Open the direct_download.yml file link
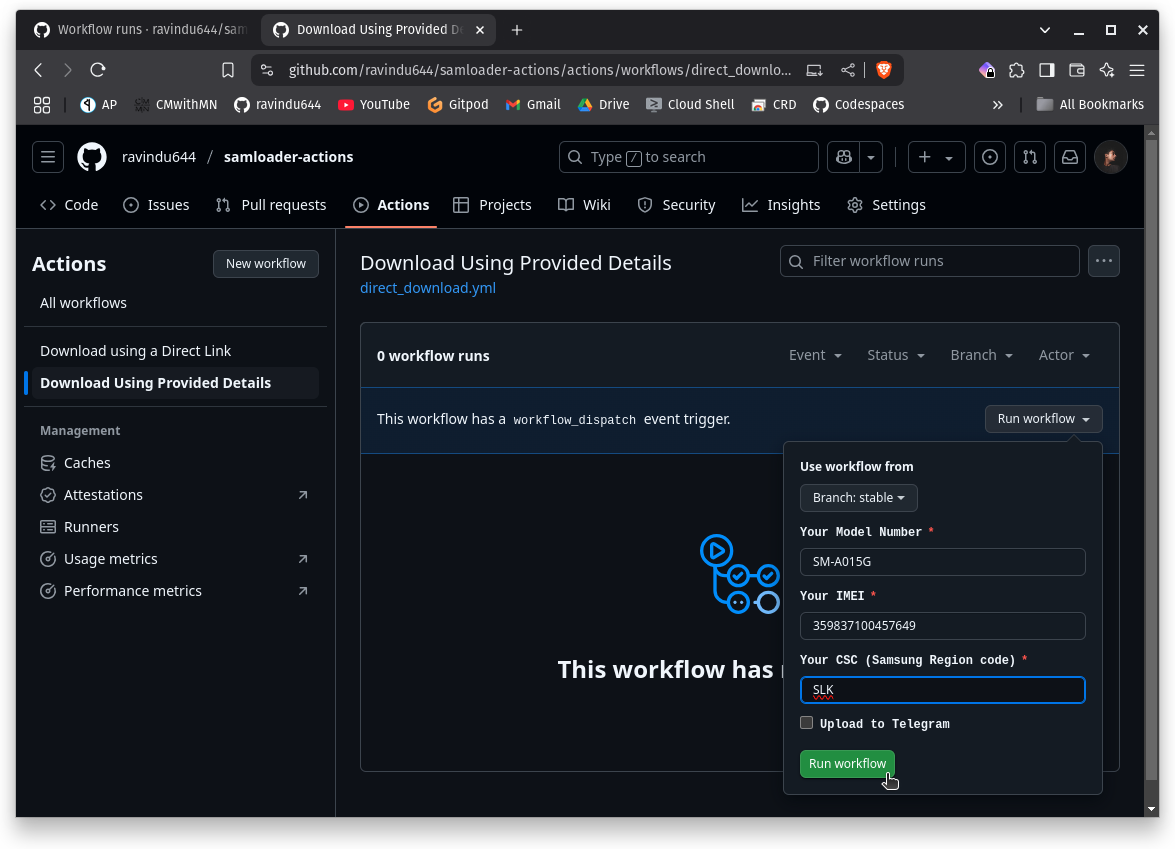The image size is (1175, 849). coord(428,288)
